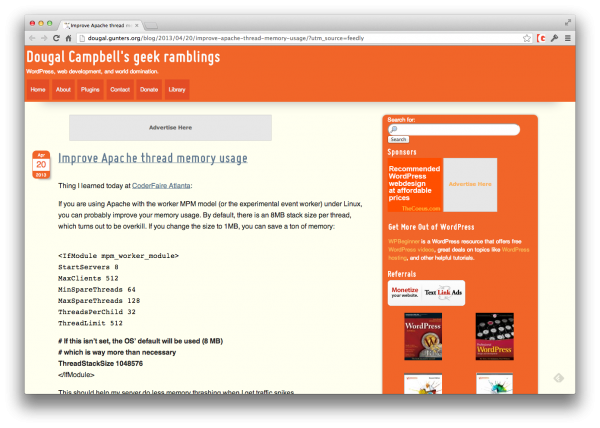Screen dimensions: 600x428
Task: Click the Referrals sidebar heading
Action: (402, 274)
